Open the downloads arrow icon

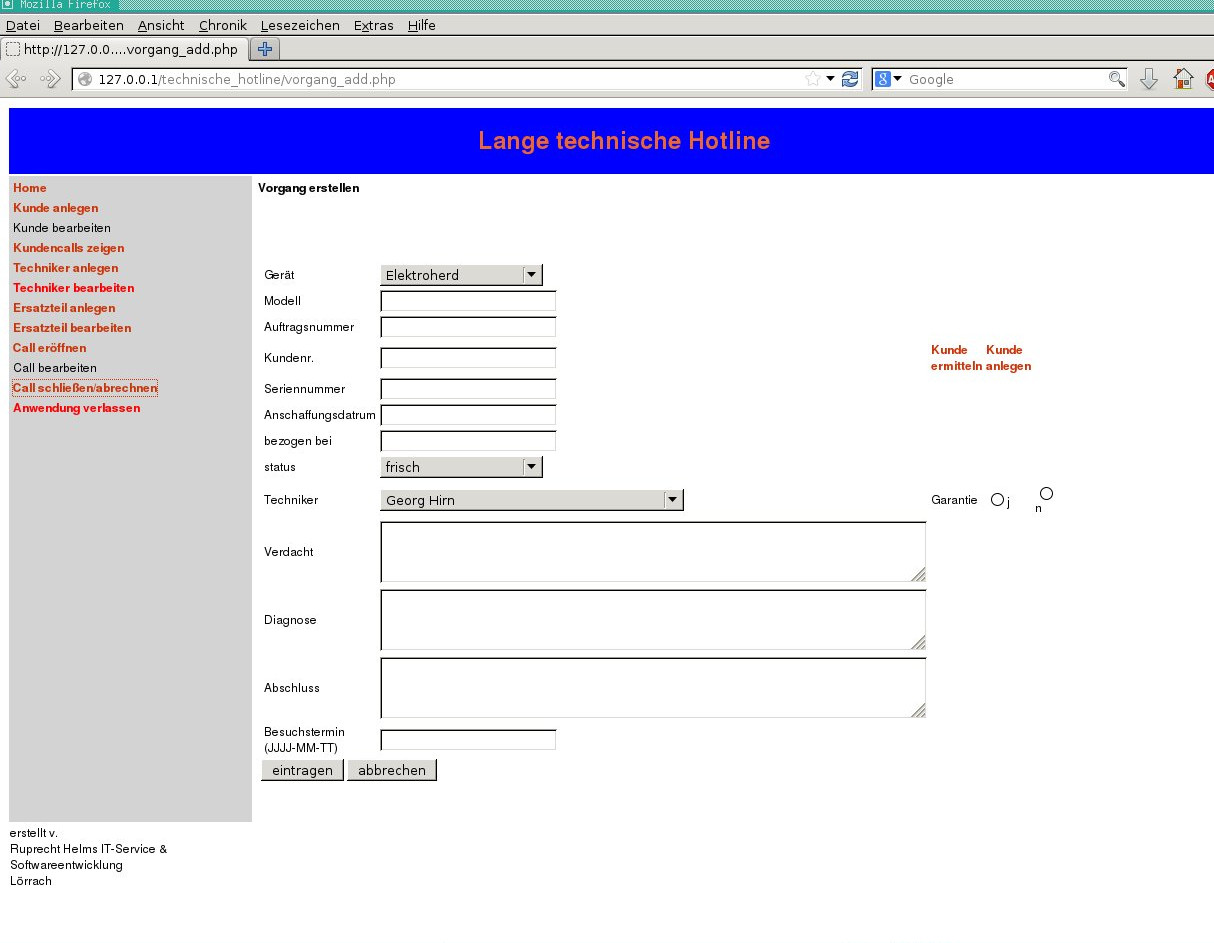(x=1149, y=79)
